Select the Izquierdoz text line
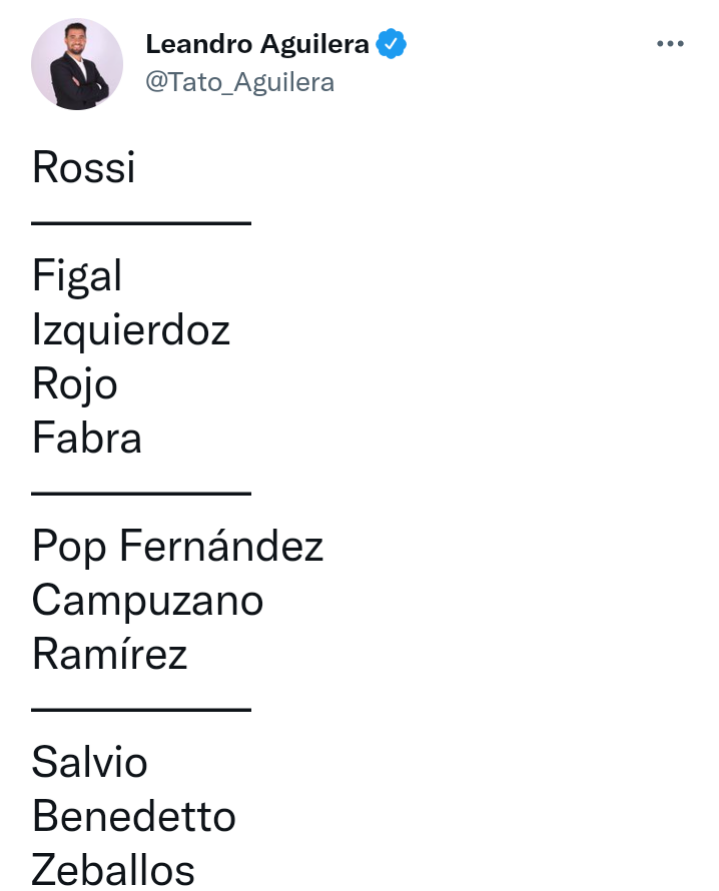The width and height of the screenshot is (719, 891). coord(131,330)
